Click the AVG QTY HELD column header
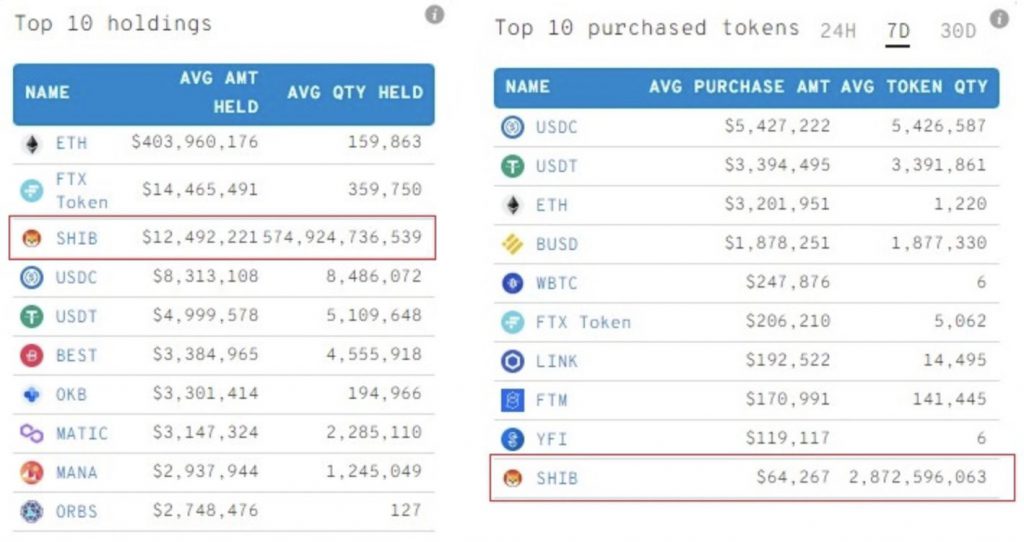1024x542 pixels. [355, 93]
